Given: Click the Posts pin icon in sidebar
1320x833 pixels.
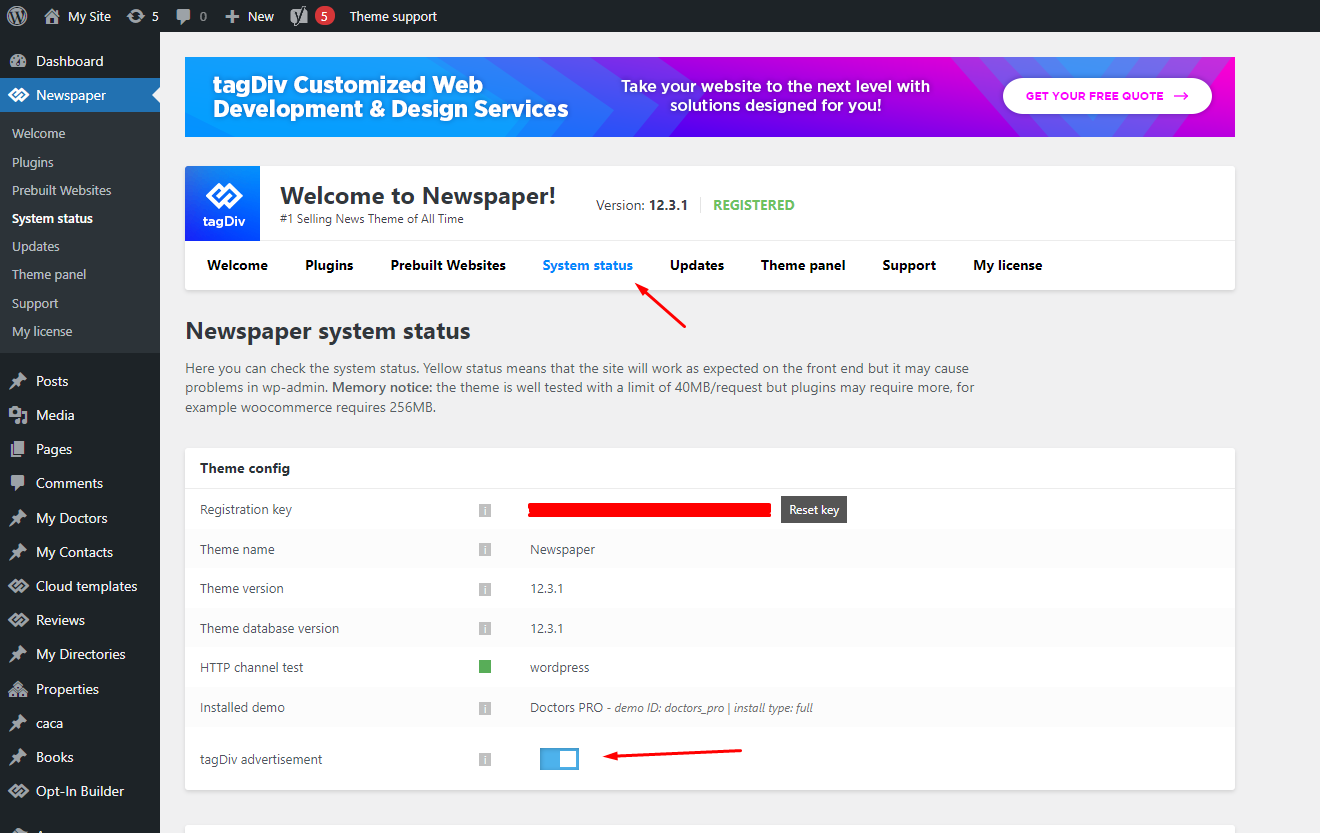Looking at the screenshot, I should pos(18,381).
